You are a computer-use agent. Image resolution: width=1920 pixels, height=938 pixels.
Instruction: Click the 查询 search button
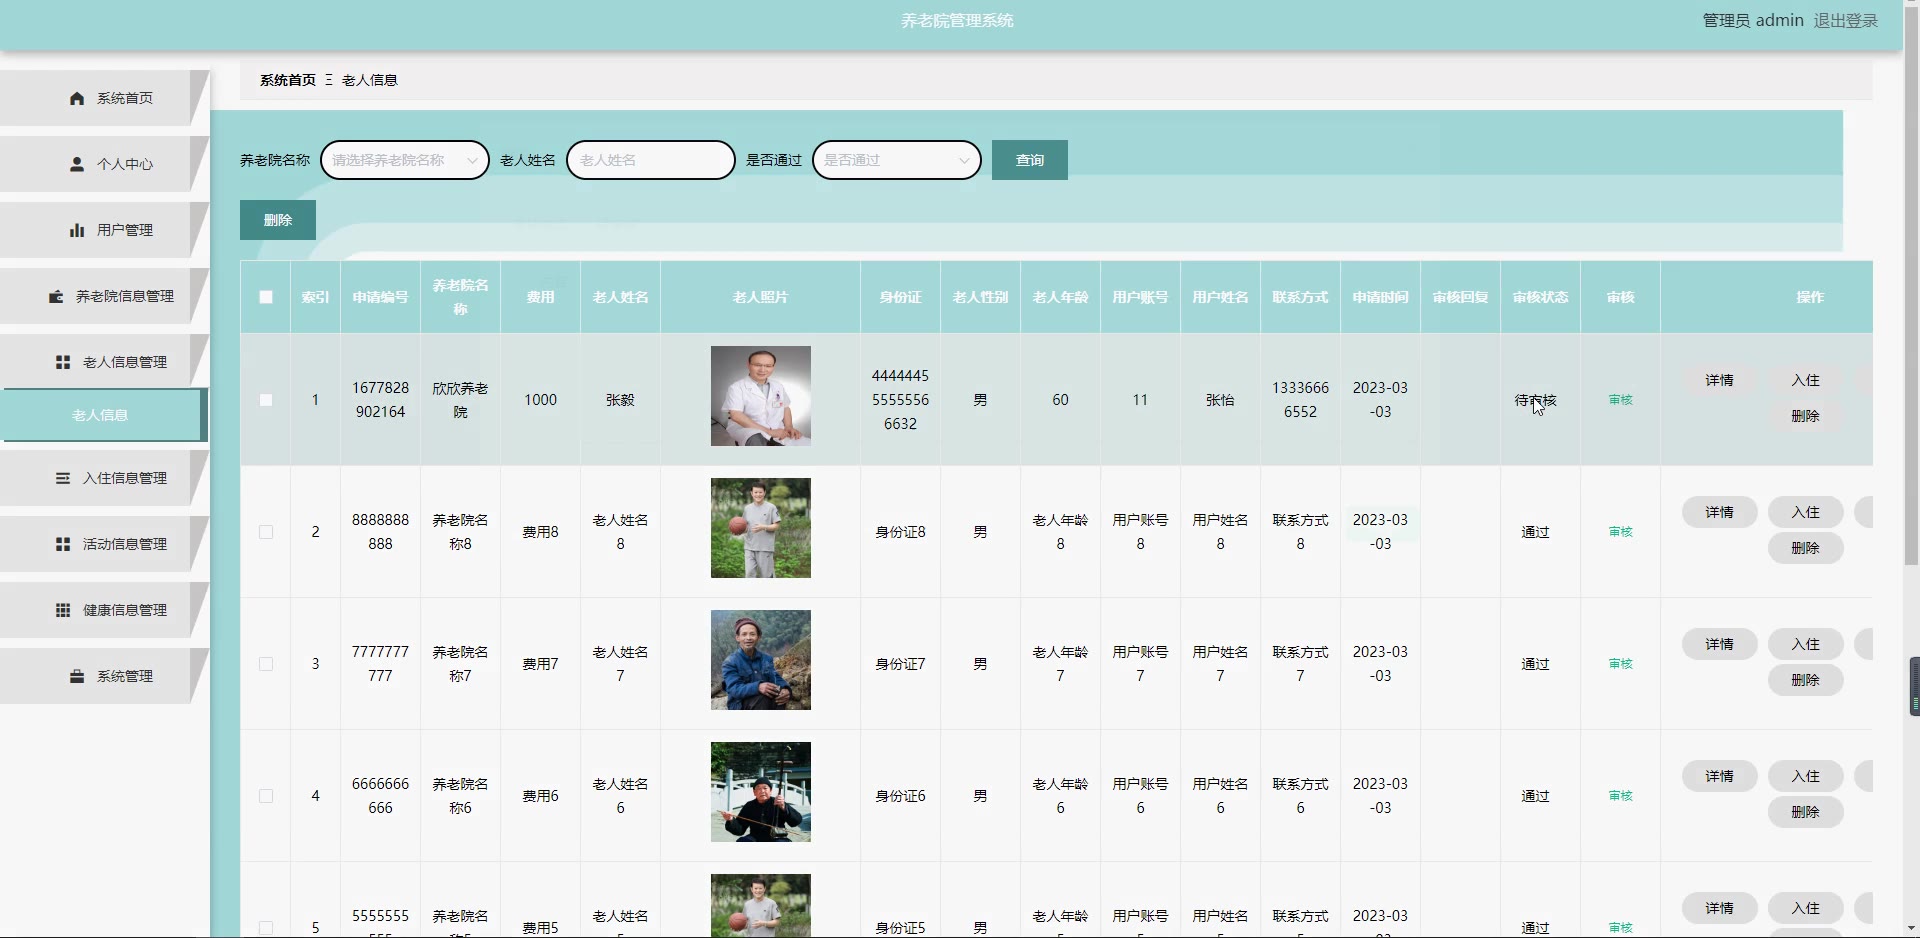click(1029, 160)
